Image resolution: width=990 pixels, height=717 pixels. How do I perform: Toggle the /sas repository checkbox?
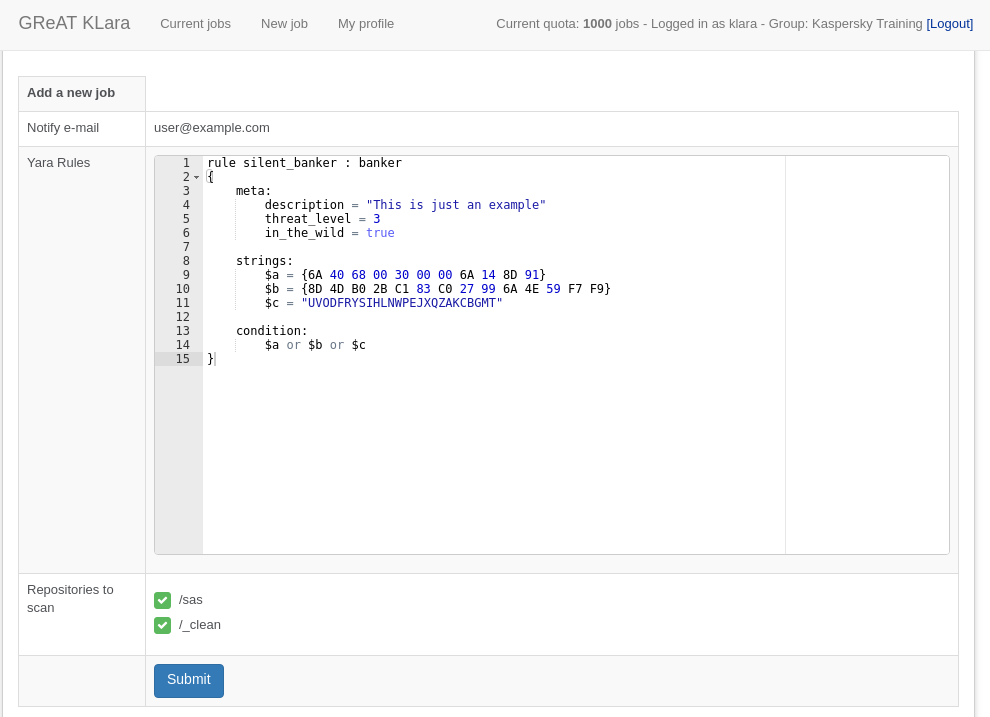click(x=162, y=600)
